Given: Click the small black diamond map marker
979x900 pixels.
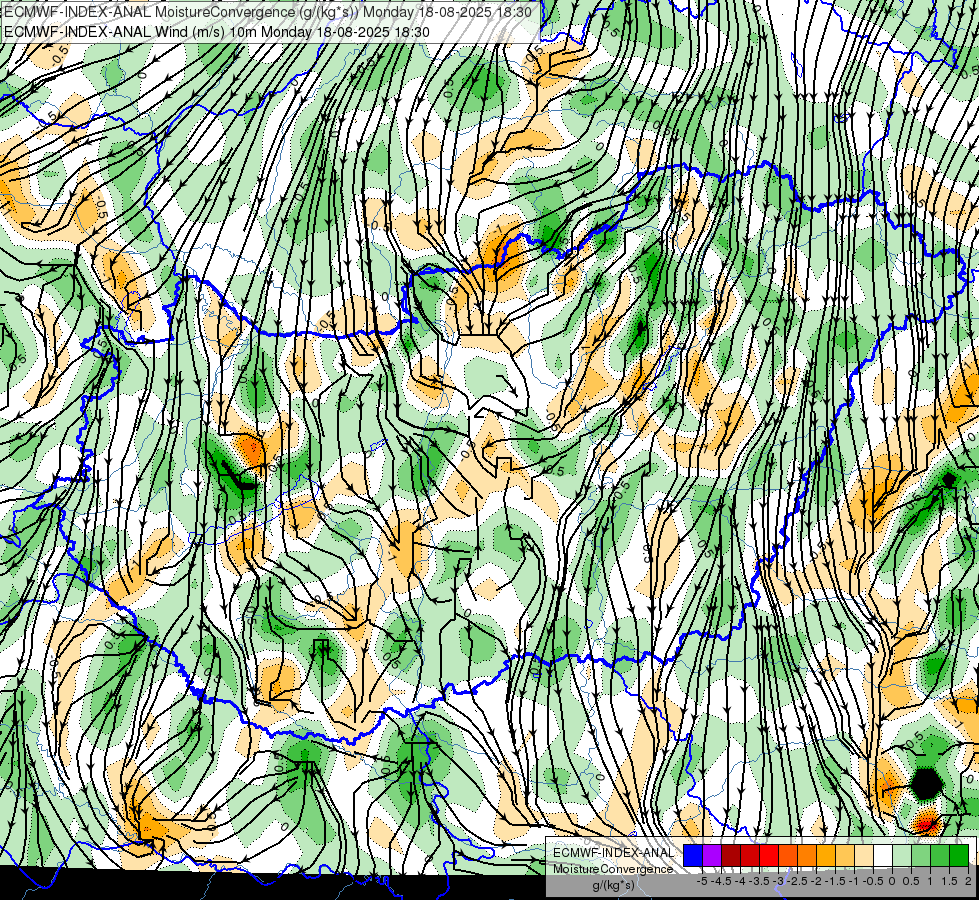Looking at the screenshot, I should (948, 480).
